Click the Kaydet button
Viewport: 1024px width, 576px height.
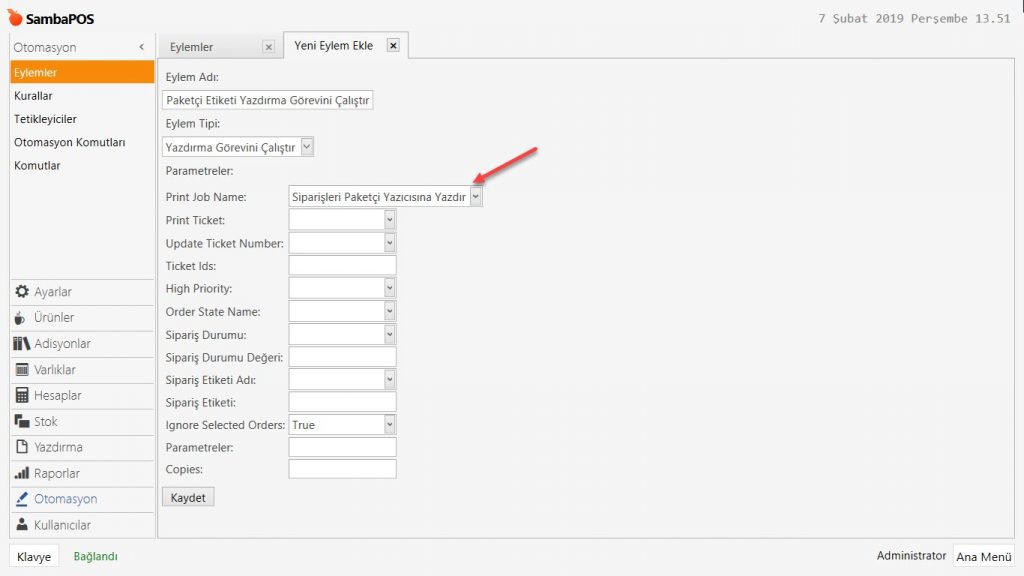[x=188, y=497]
